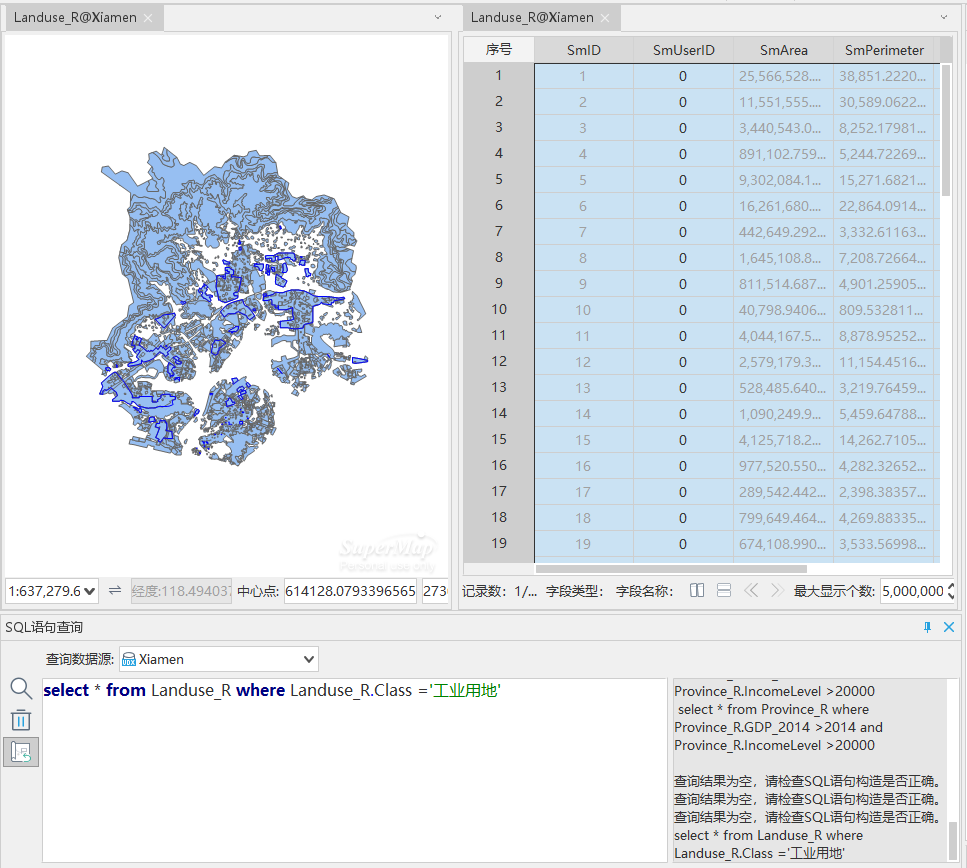Close the SQL语句查询 panel

(949, 627)
